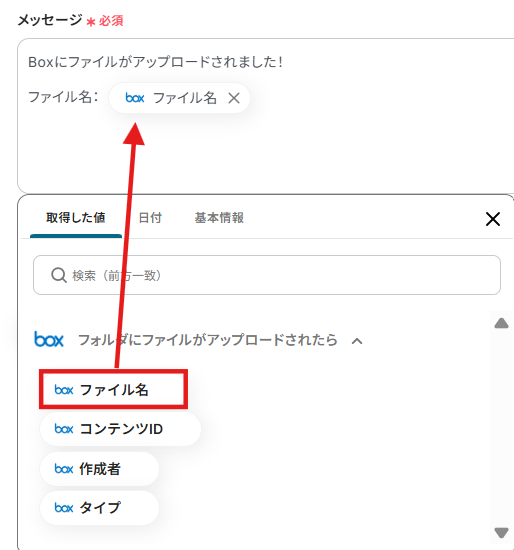This screenshot has height=550, width=514.
Task: Click box icon on ファイル名 list item
Action: tap(64, 390)
